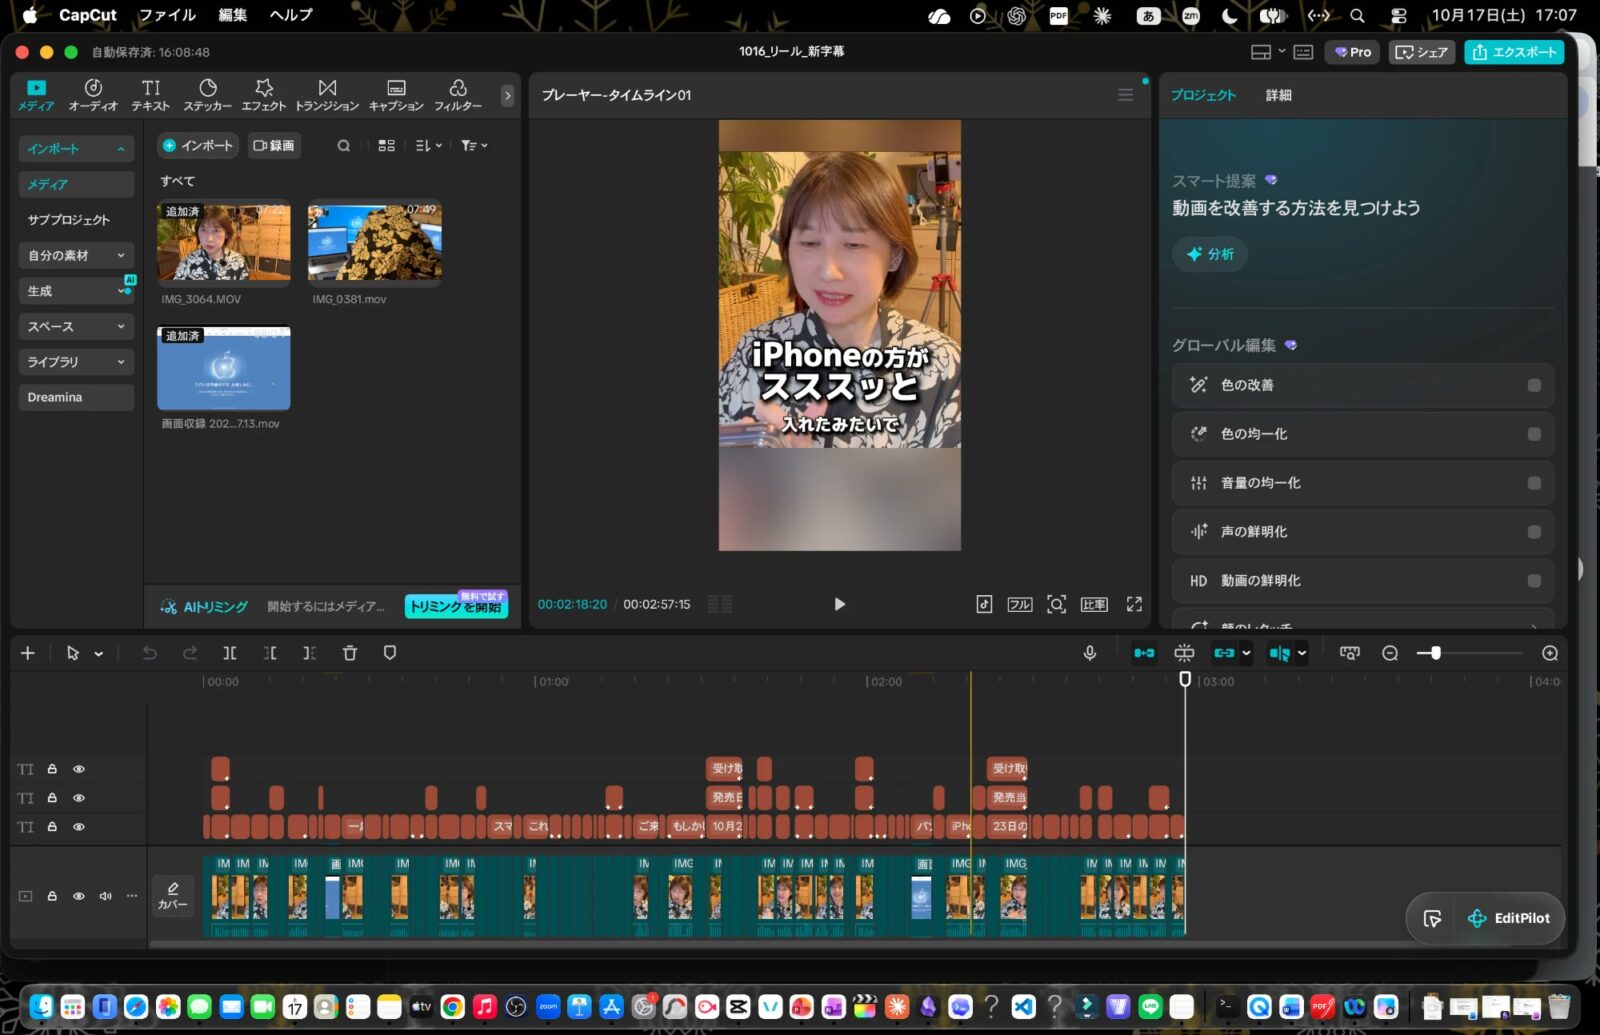The height and width of the screenshot is (1035, 1600).
Task: Zoom in the timeline with plus icon
Action: (x=1550, y=653)
